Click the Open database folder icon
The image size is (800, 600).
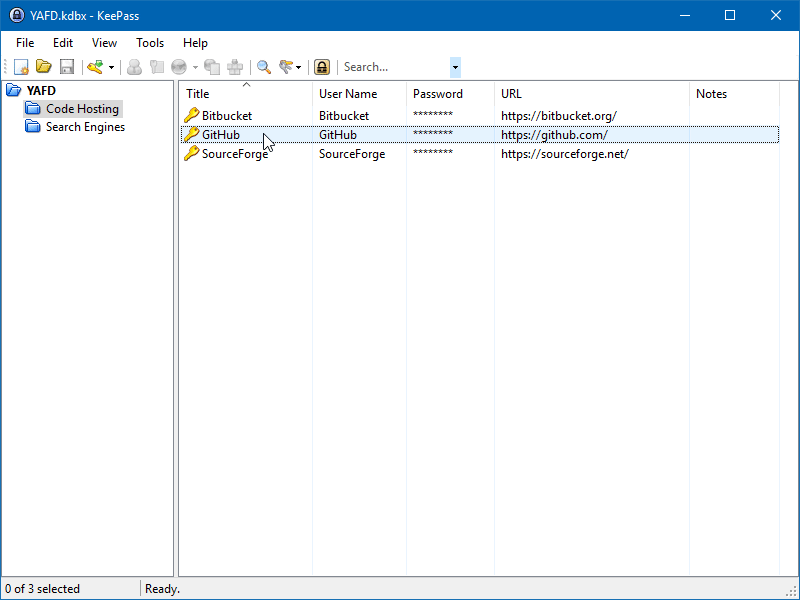(x=44, y=67)
